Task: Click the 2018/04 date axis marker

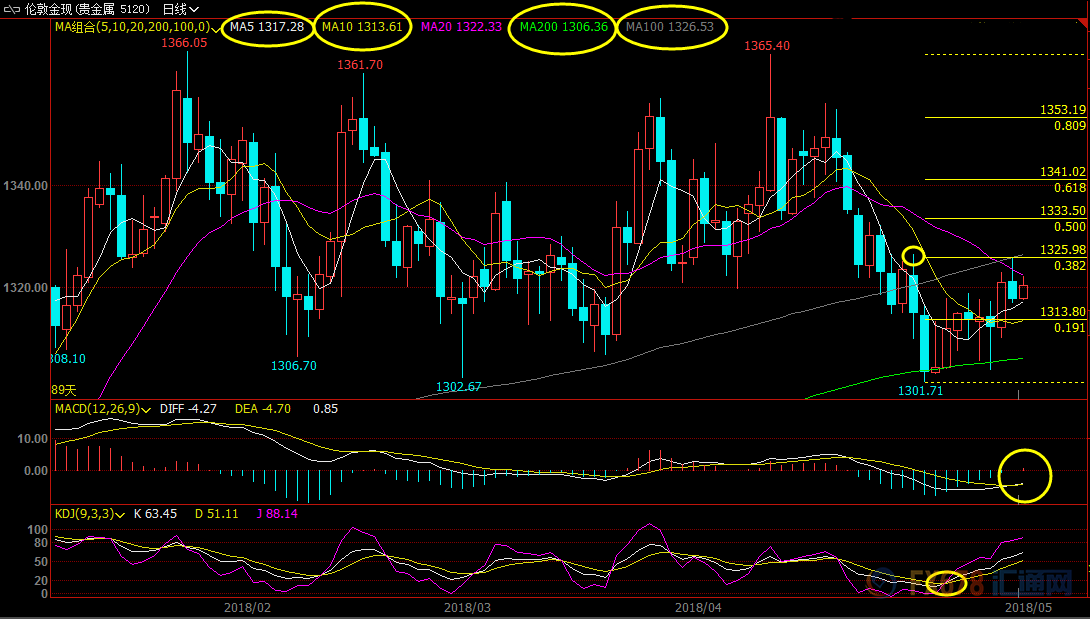Action: [x=698, y=607]
